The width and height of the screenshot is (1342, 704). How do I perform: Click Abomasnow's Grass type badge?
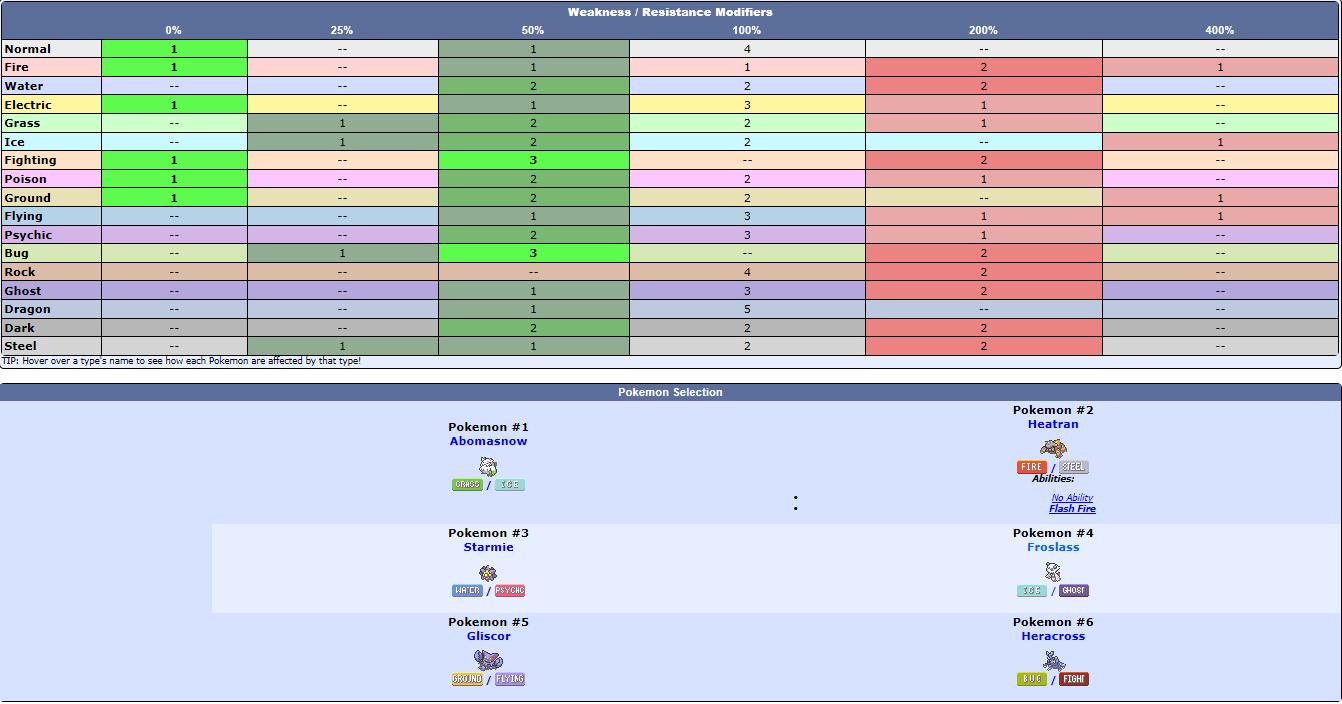pyautogui.click(x=467, y=485)
